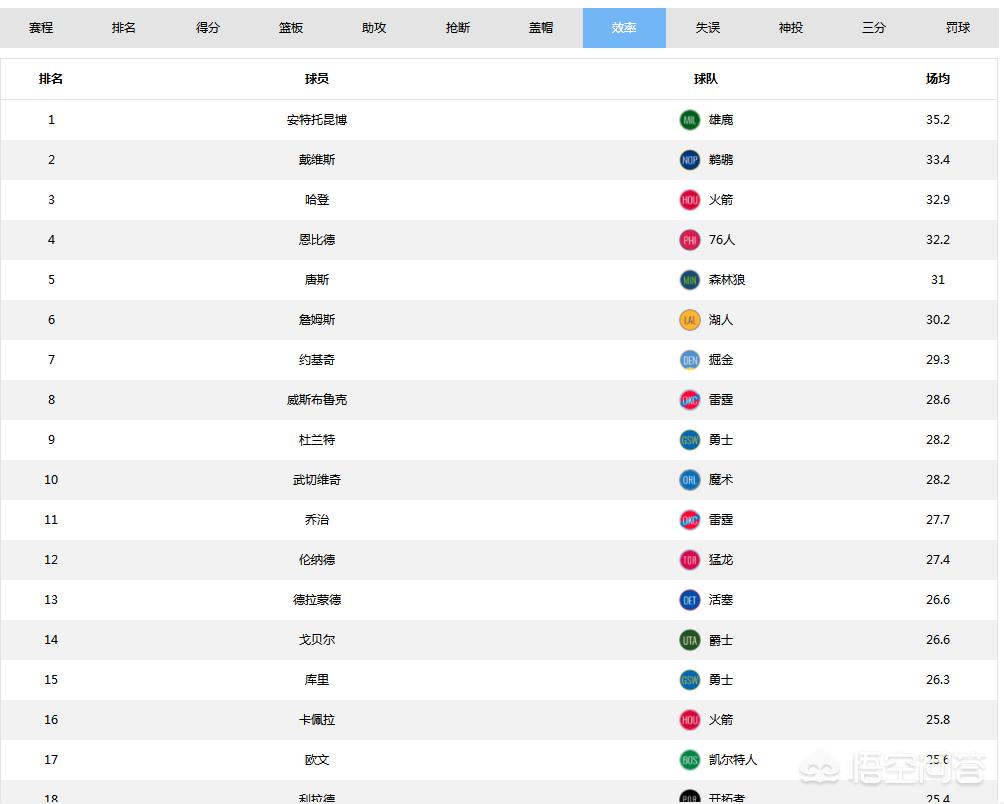Click the GSW logo in 库里's row
This screenshot has width=1004, height=804.
point(690,680)
